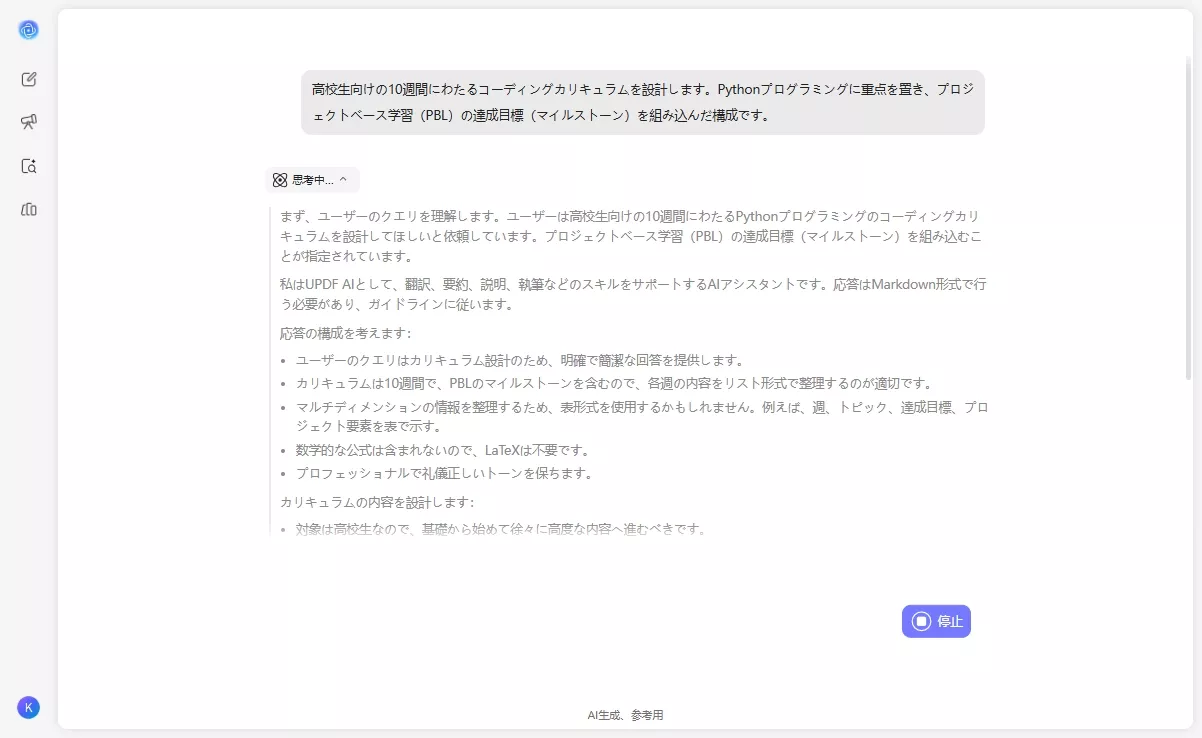Image resolution: width=1202 pixels, height=738 pixels.
Task: Click the K user avatar at bottom left
Action: pos(29,707)
